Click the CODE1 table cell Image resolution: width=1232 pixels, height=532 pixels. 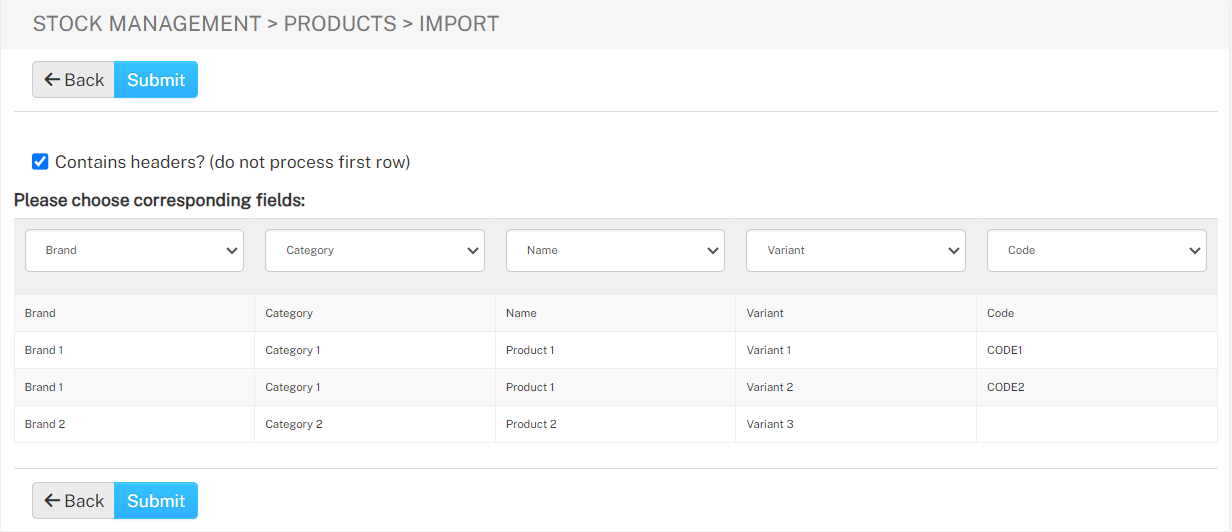point(1097,350)
